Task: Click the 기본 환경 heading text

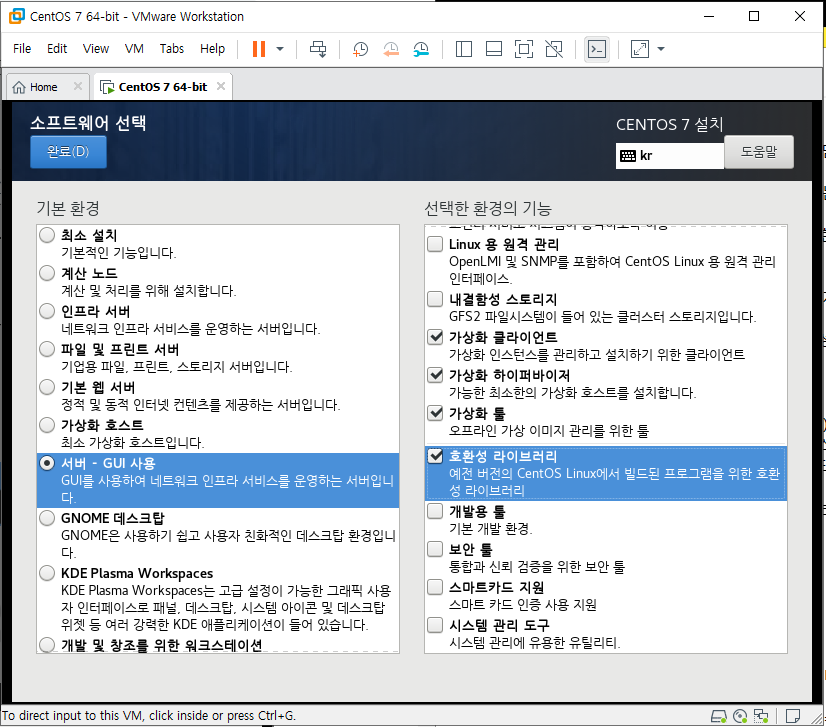Action: (68, 209)
